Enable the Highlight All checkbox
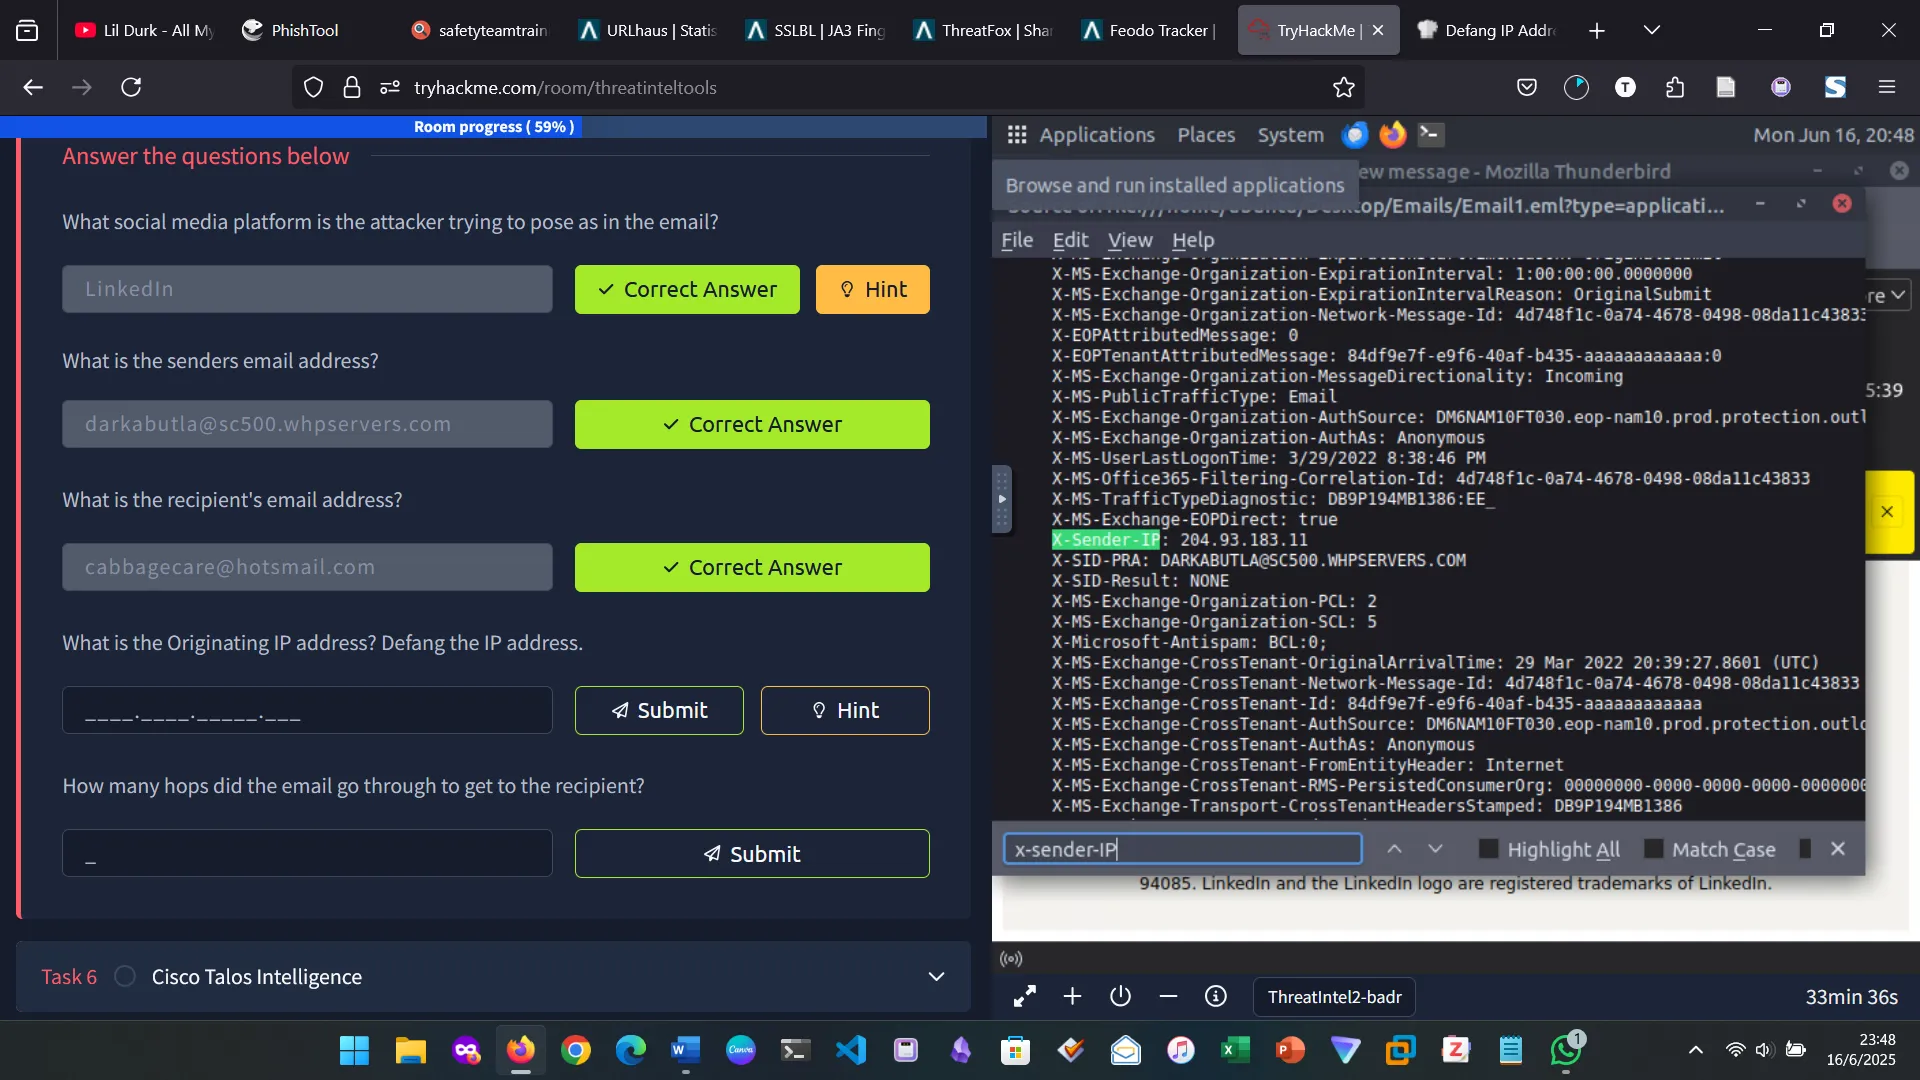This screenshot has width=1920, height=1080. [1488, 849]
